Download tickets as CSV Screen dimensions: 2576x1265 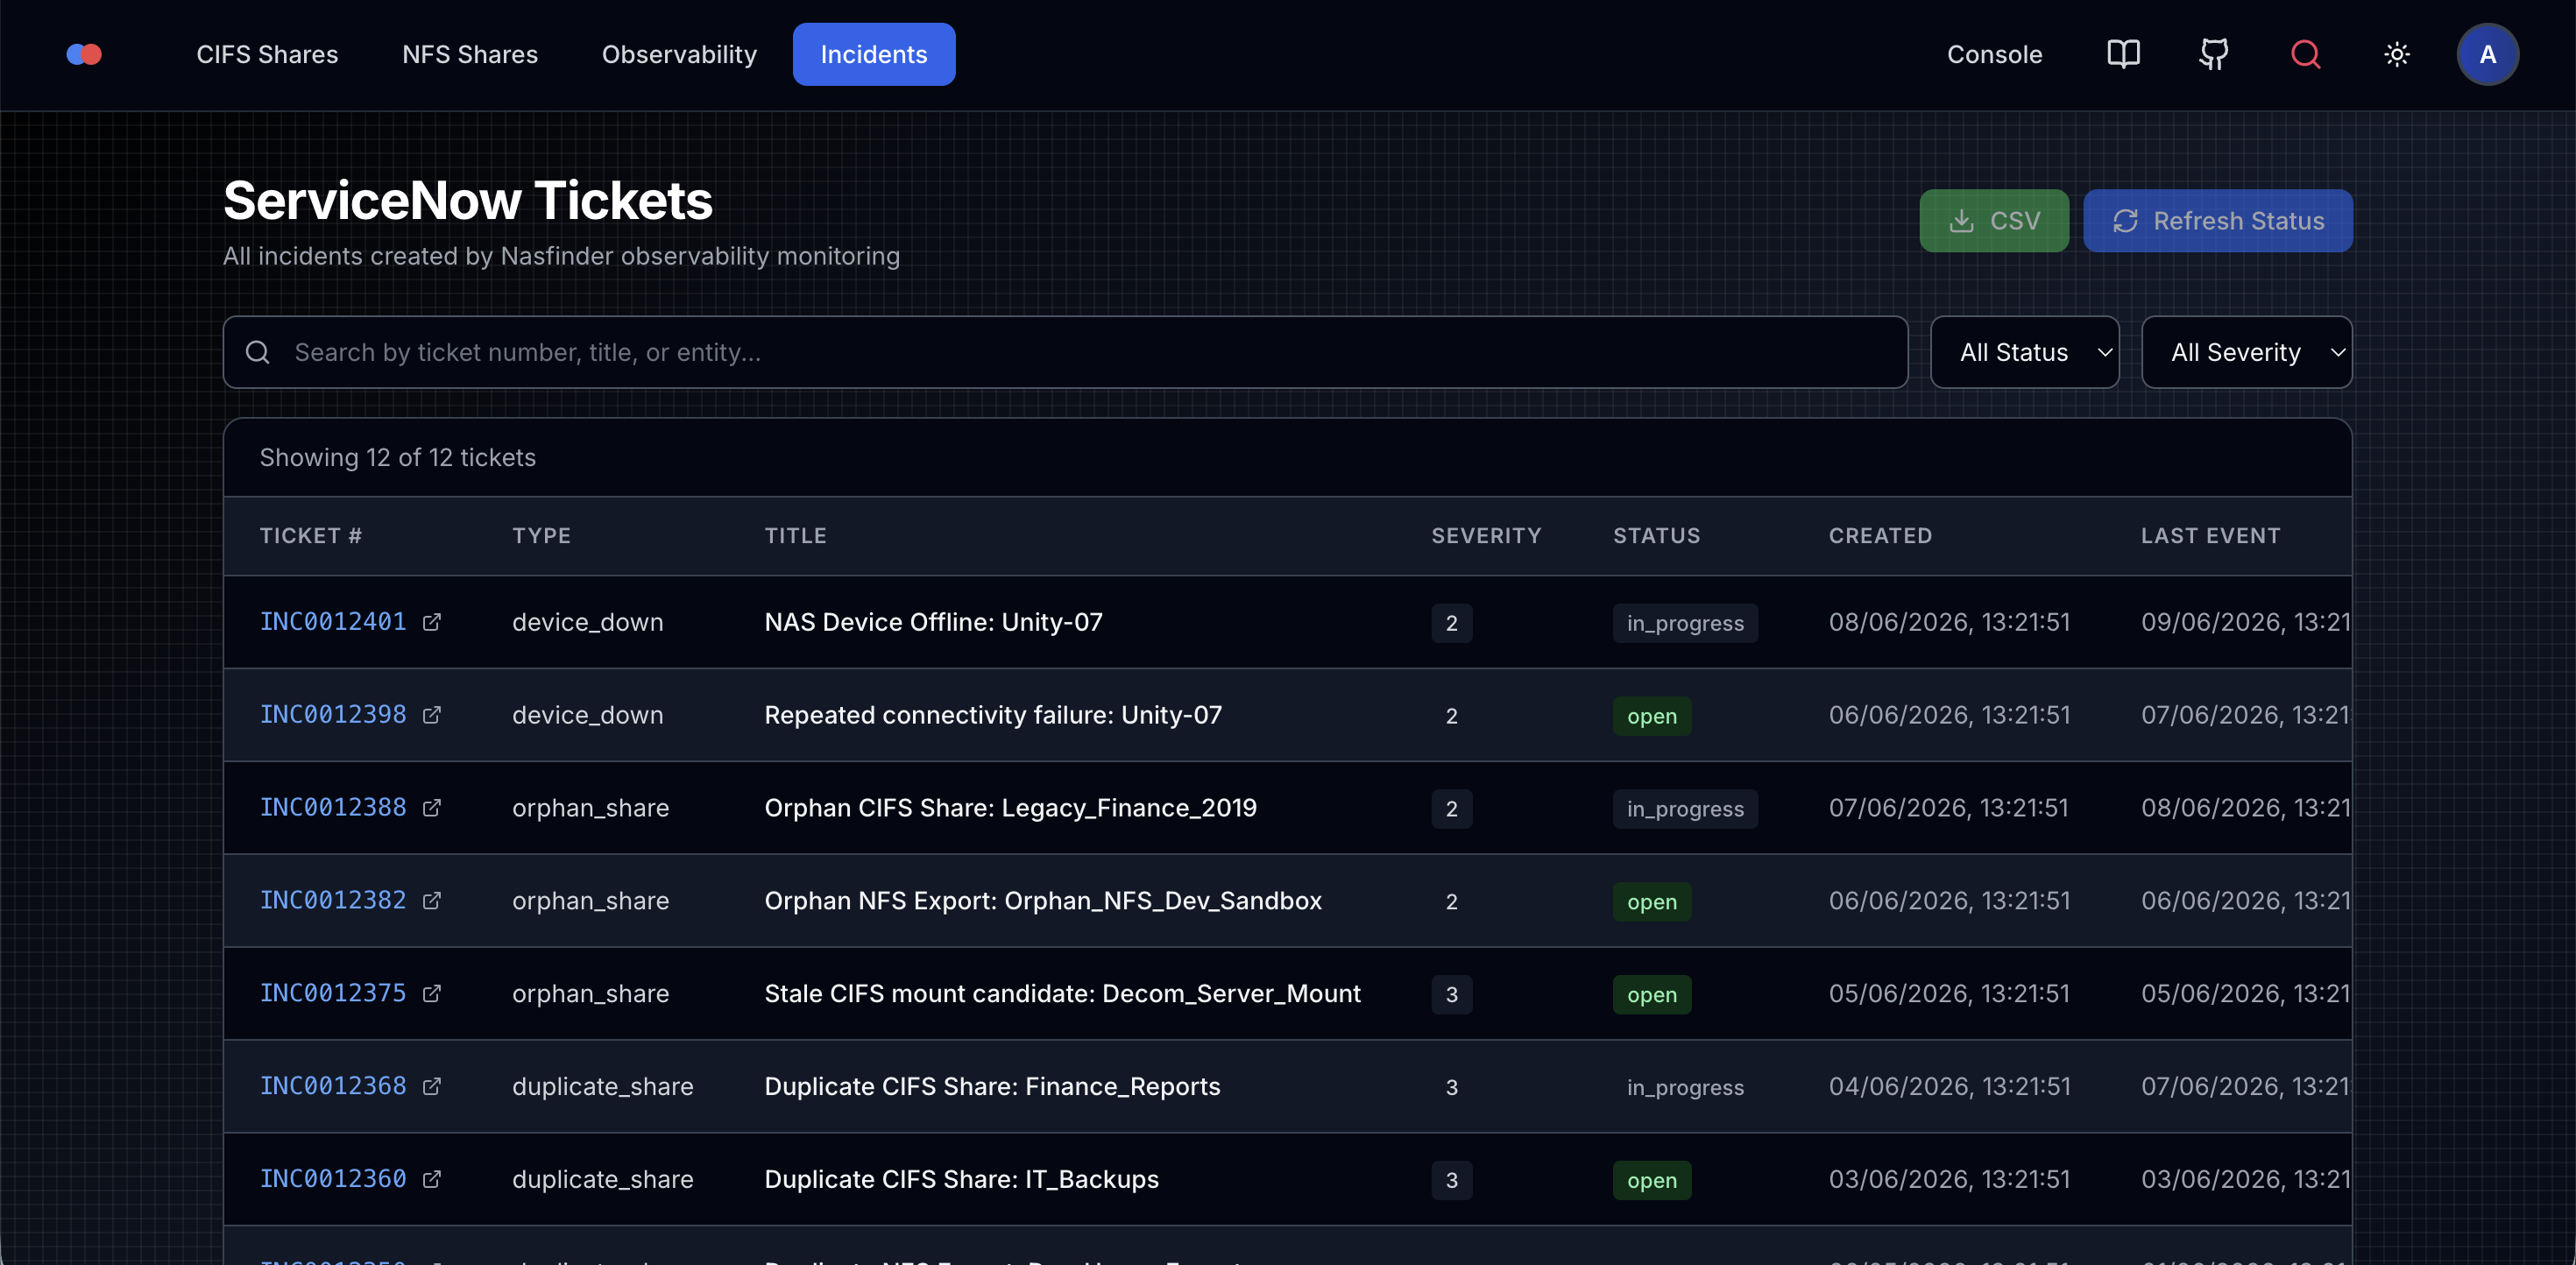coord(1993,221)
